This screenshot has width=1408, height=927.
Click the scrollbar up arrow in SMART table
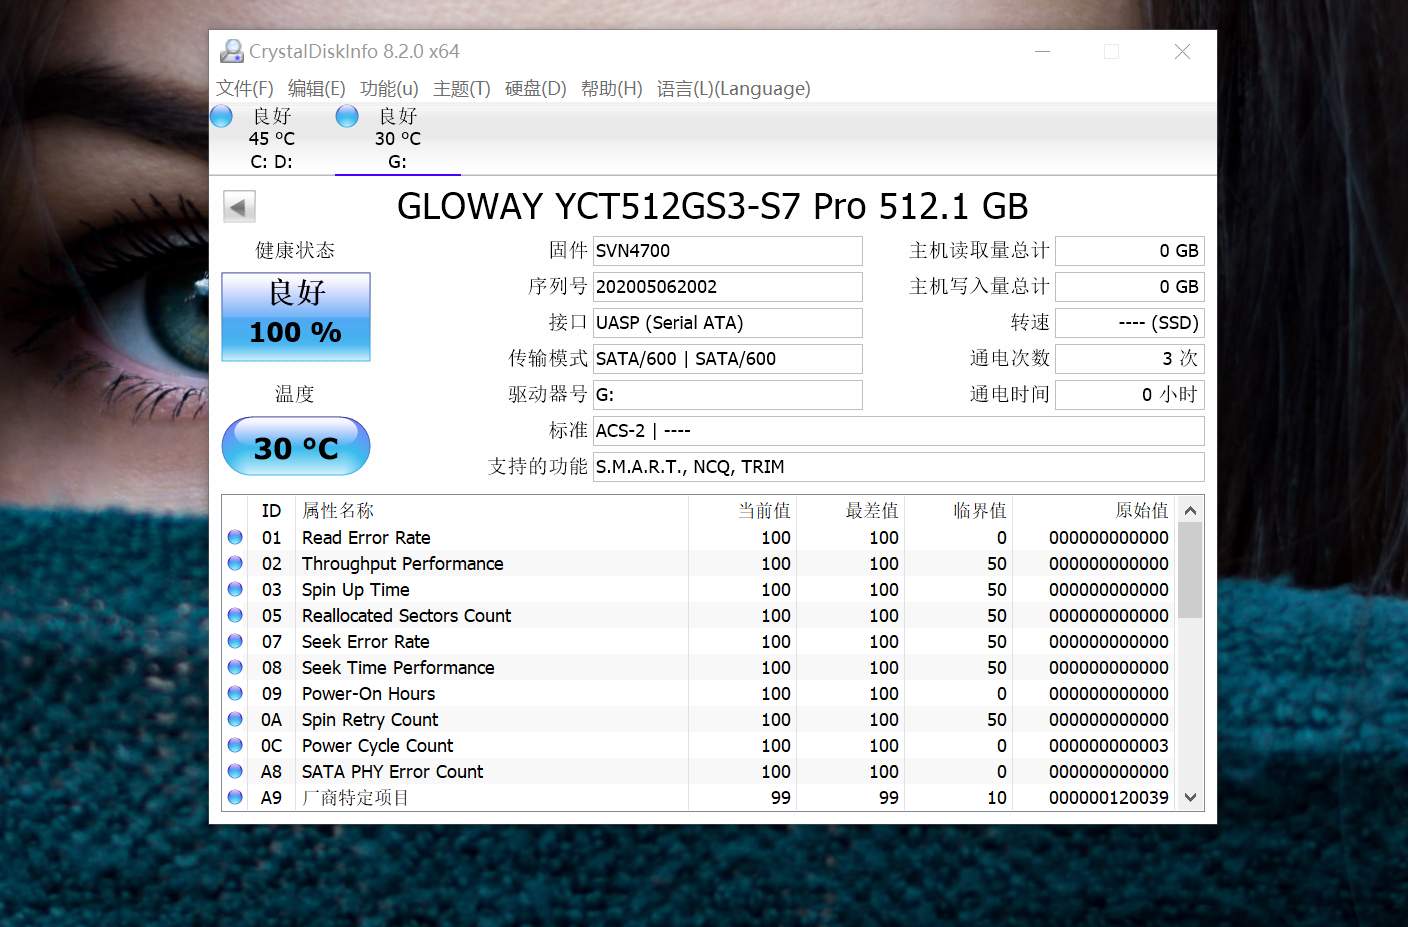tap(1190, 510)
